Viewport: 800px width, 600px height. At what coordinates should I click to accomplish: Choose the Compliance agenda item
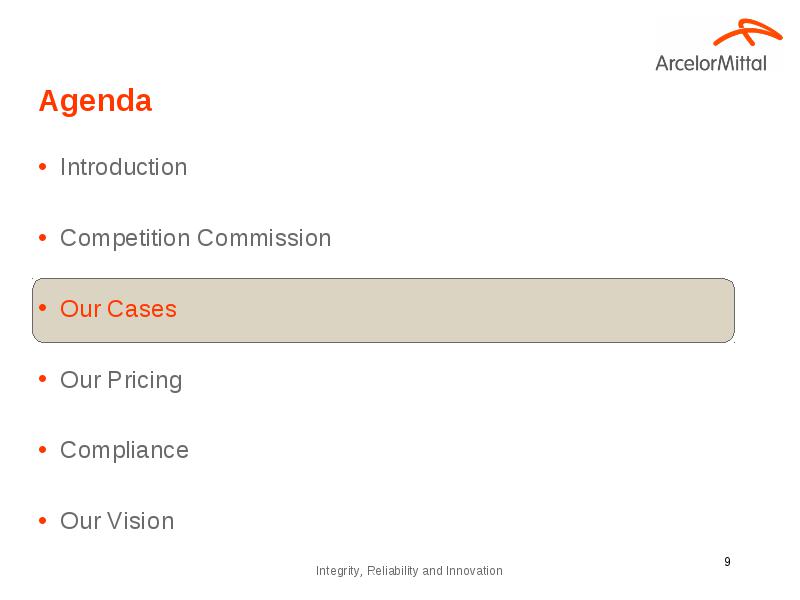point(124,451)
